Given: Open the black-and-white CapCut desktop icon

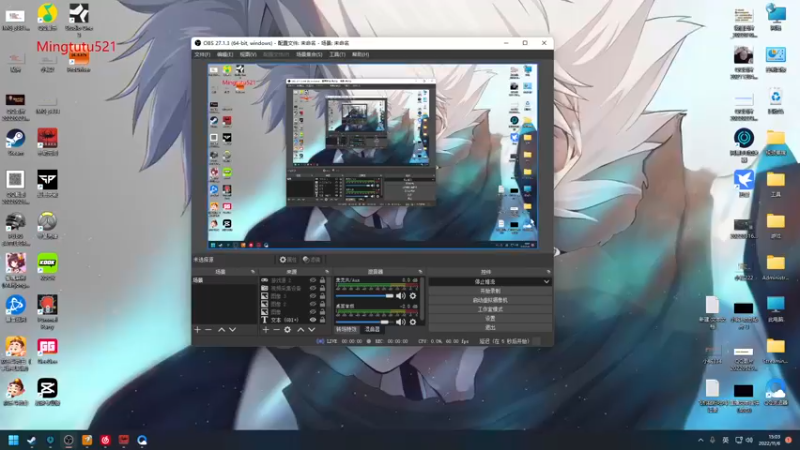Looking at the screenshot, I should click(x=47, y=392).
